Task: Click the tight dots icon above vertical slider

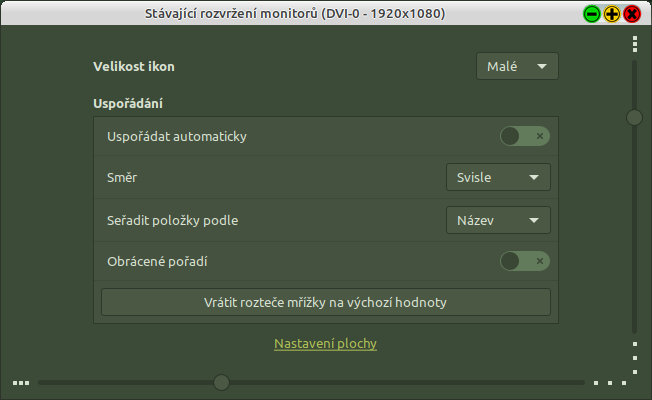Action: (x=634, y=44)
